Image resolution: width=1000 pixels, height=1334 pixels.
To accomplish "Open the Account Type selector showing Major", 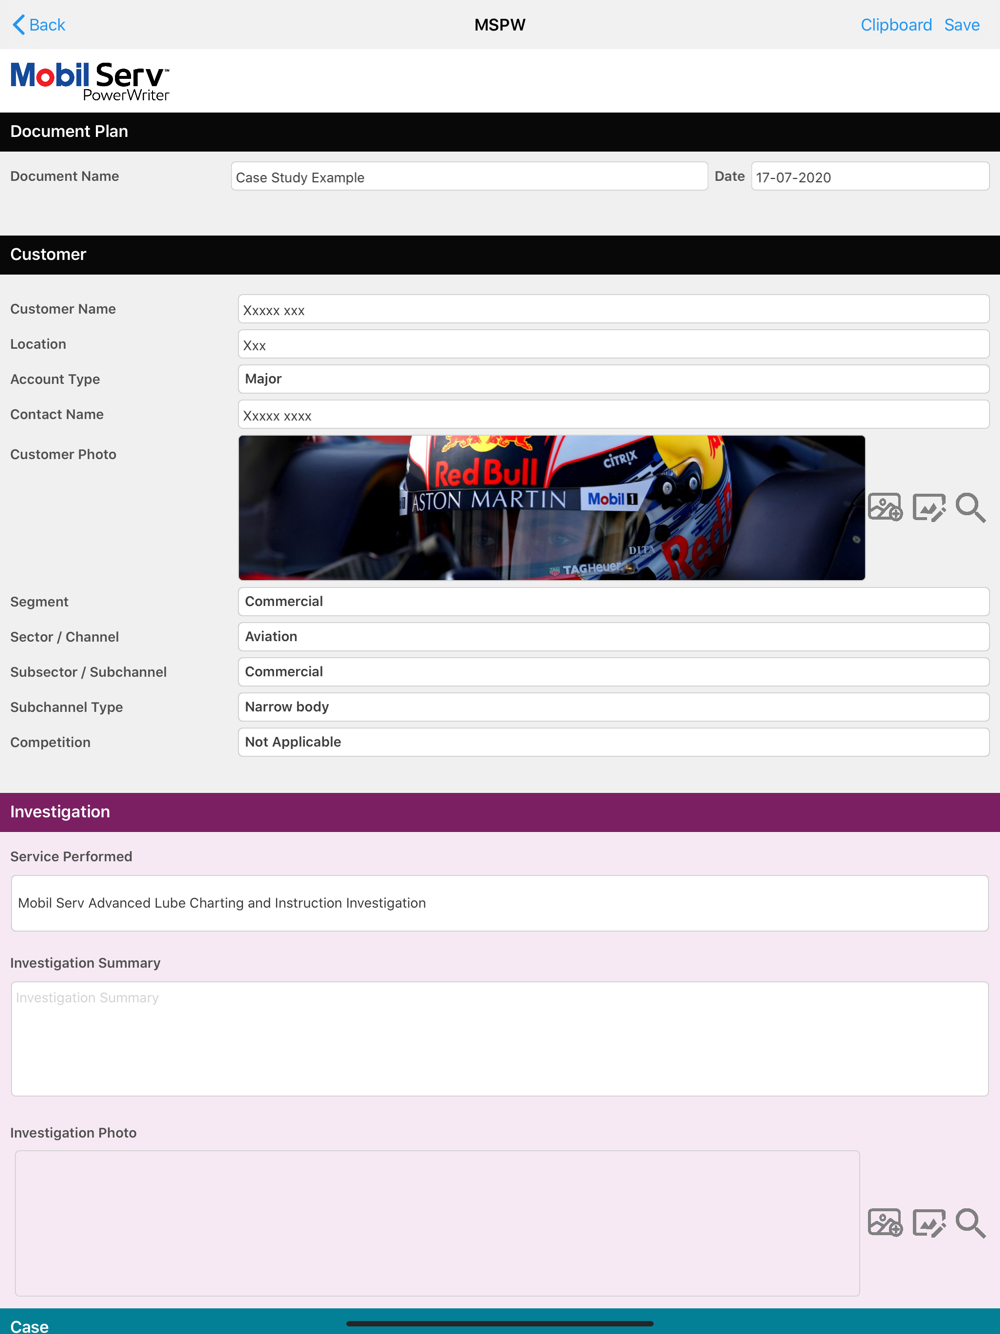I will coord(613,379).
